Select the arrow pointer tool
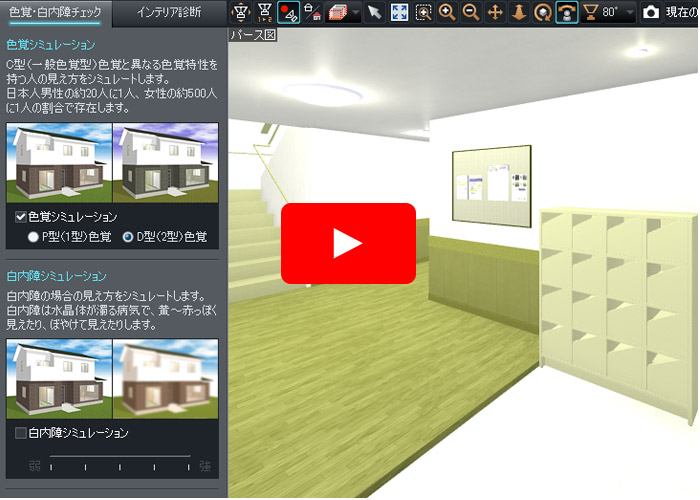 point(374,12)
